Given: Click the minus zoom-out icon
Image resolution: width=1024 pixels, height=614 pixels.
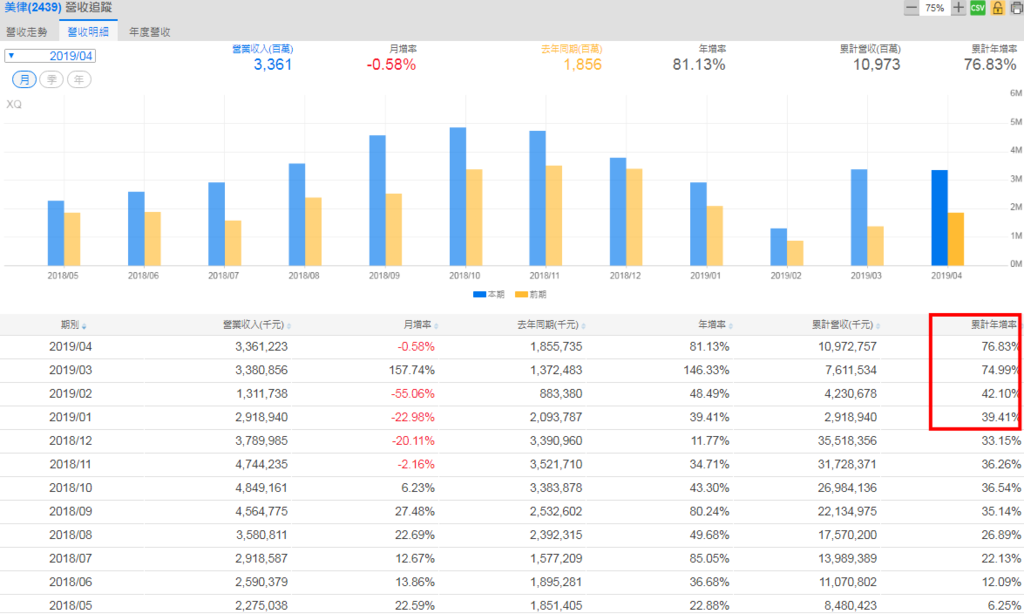Looking at the screenshot, I should (912, 8).
